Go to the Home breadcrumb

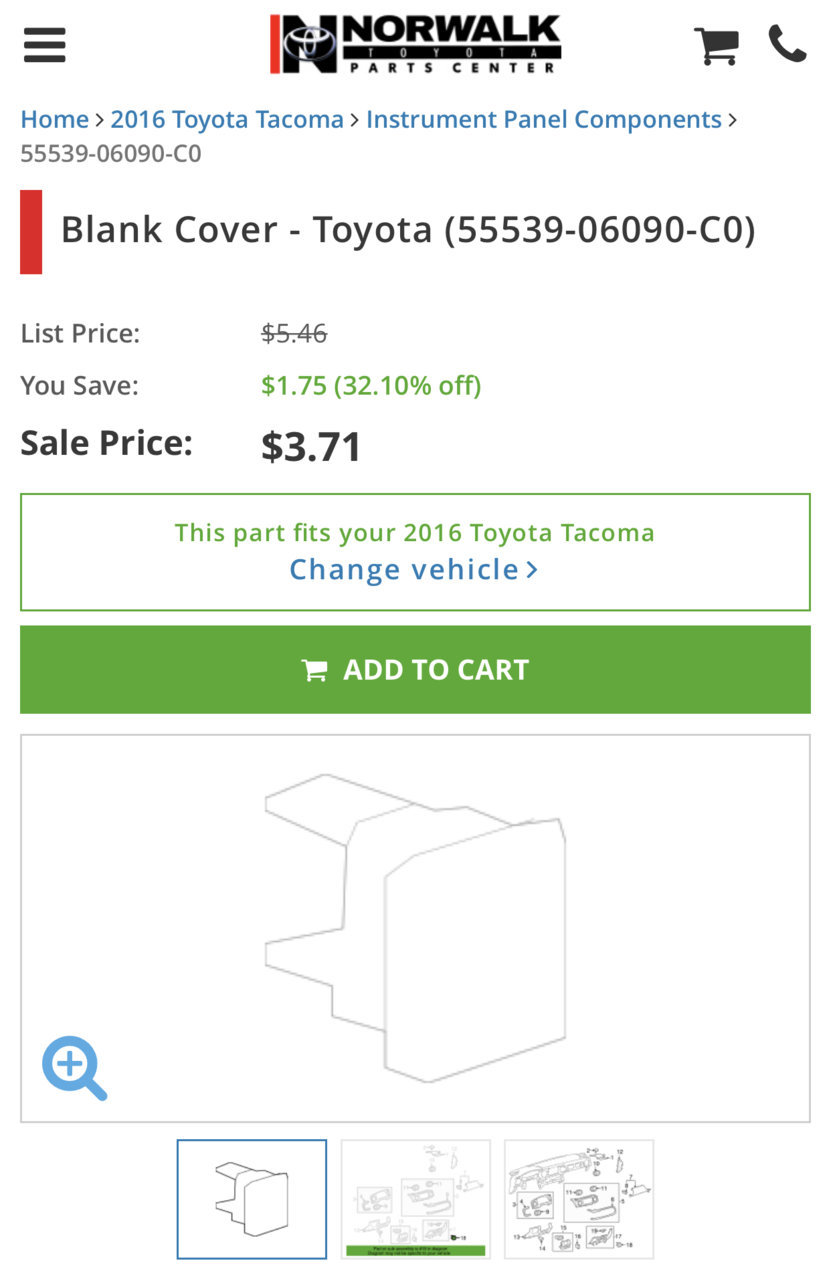[x=55, y=120]
